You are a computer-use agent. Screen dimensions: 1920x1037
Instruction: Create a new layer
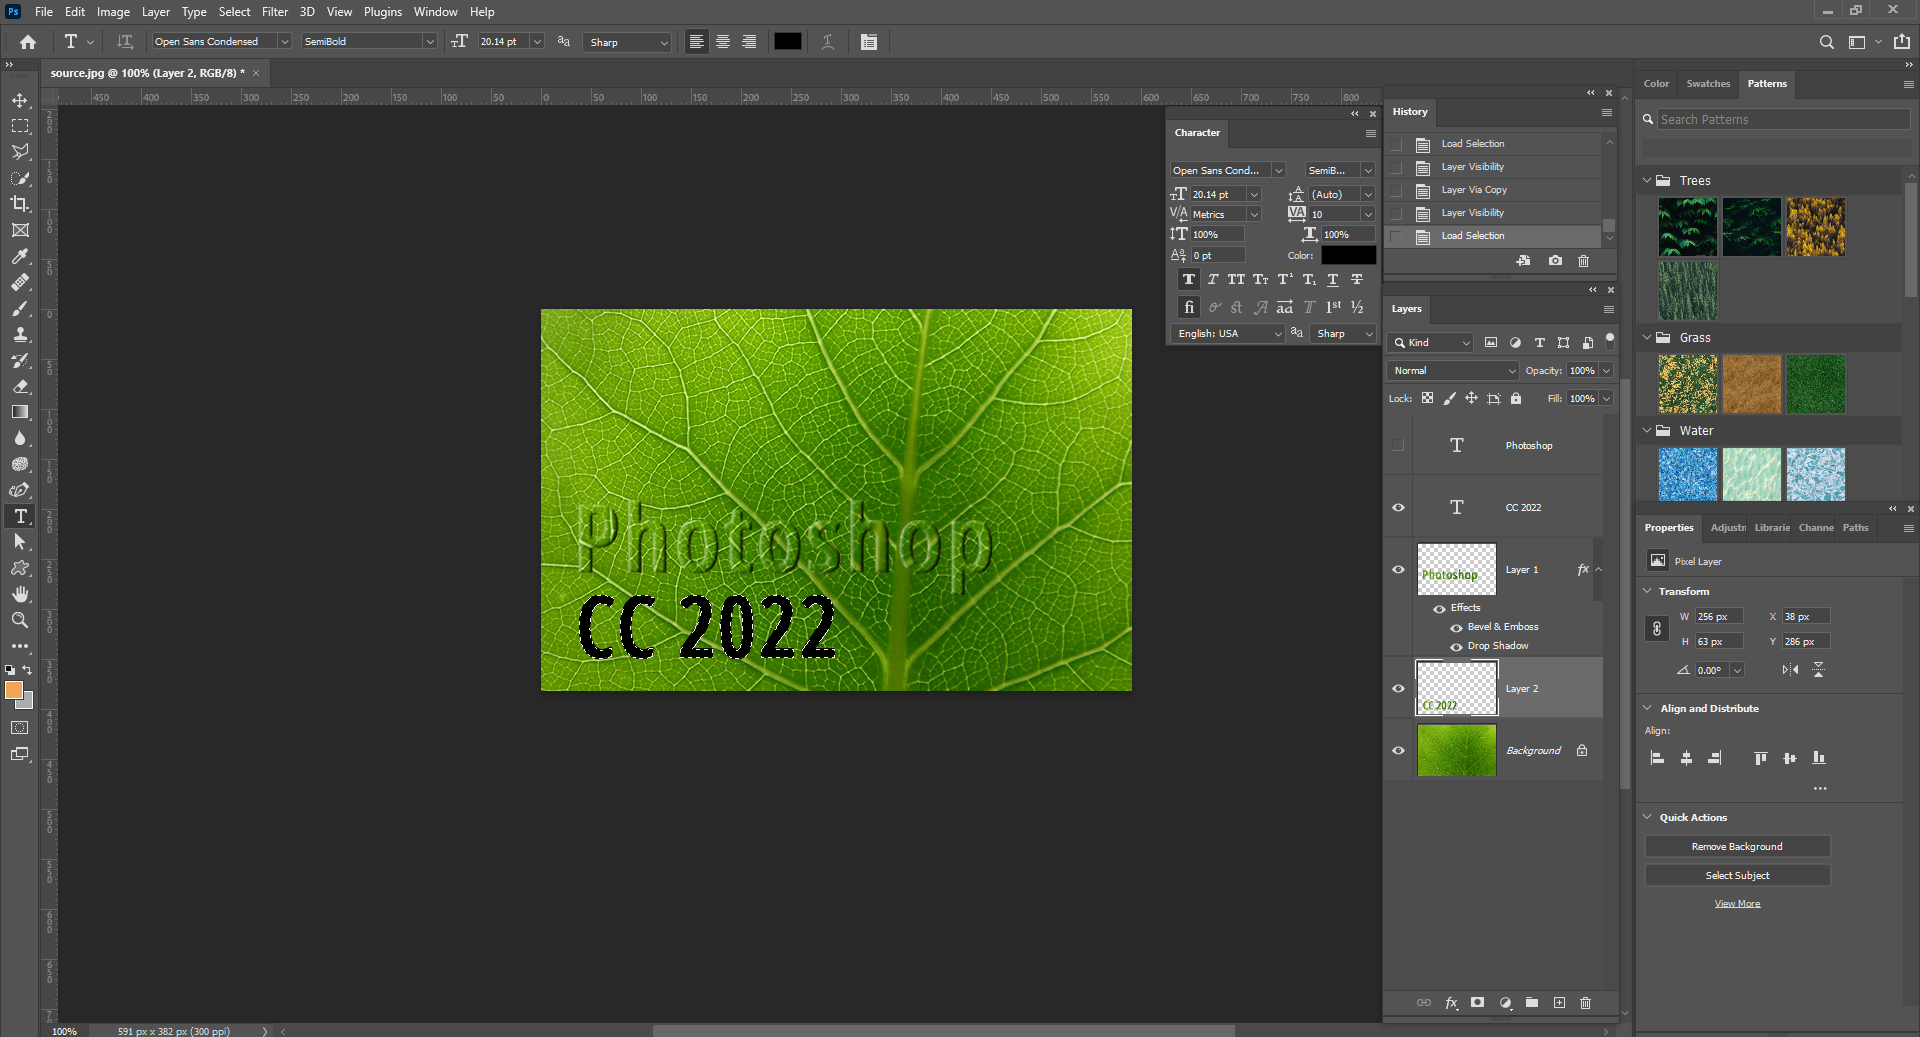[x=1559, y=1003]
